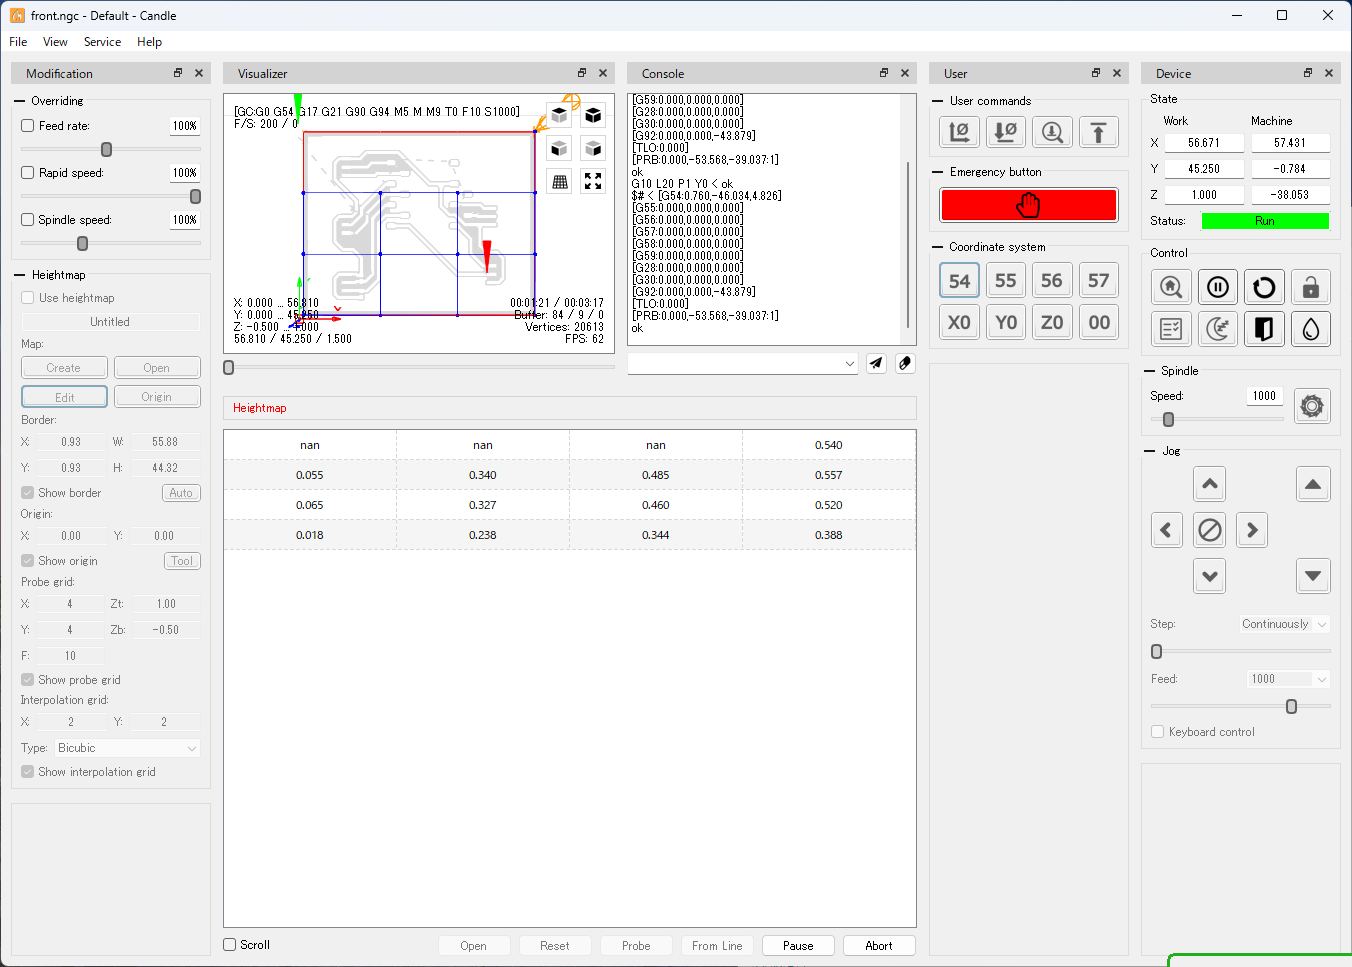The height and width of the screenshot is (967, 1352).
Task: Turn the spindle on with the gear button
Action: coord(1312,406)
